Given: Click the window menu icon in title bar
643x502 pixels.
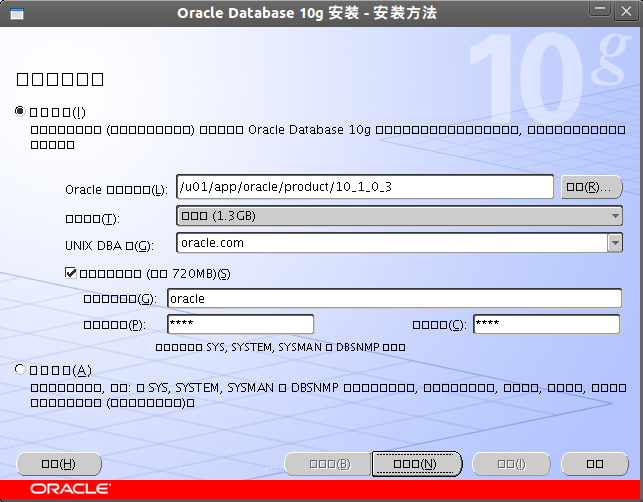Looking at the screenshot, I should tap(17, 14).
